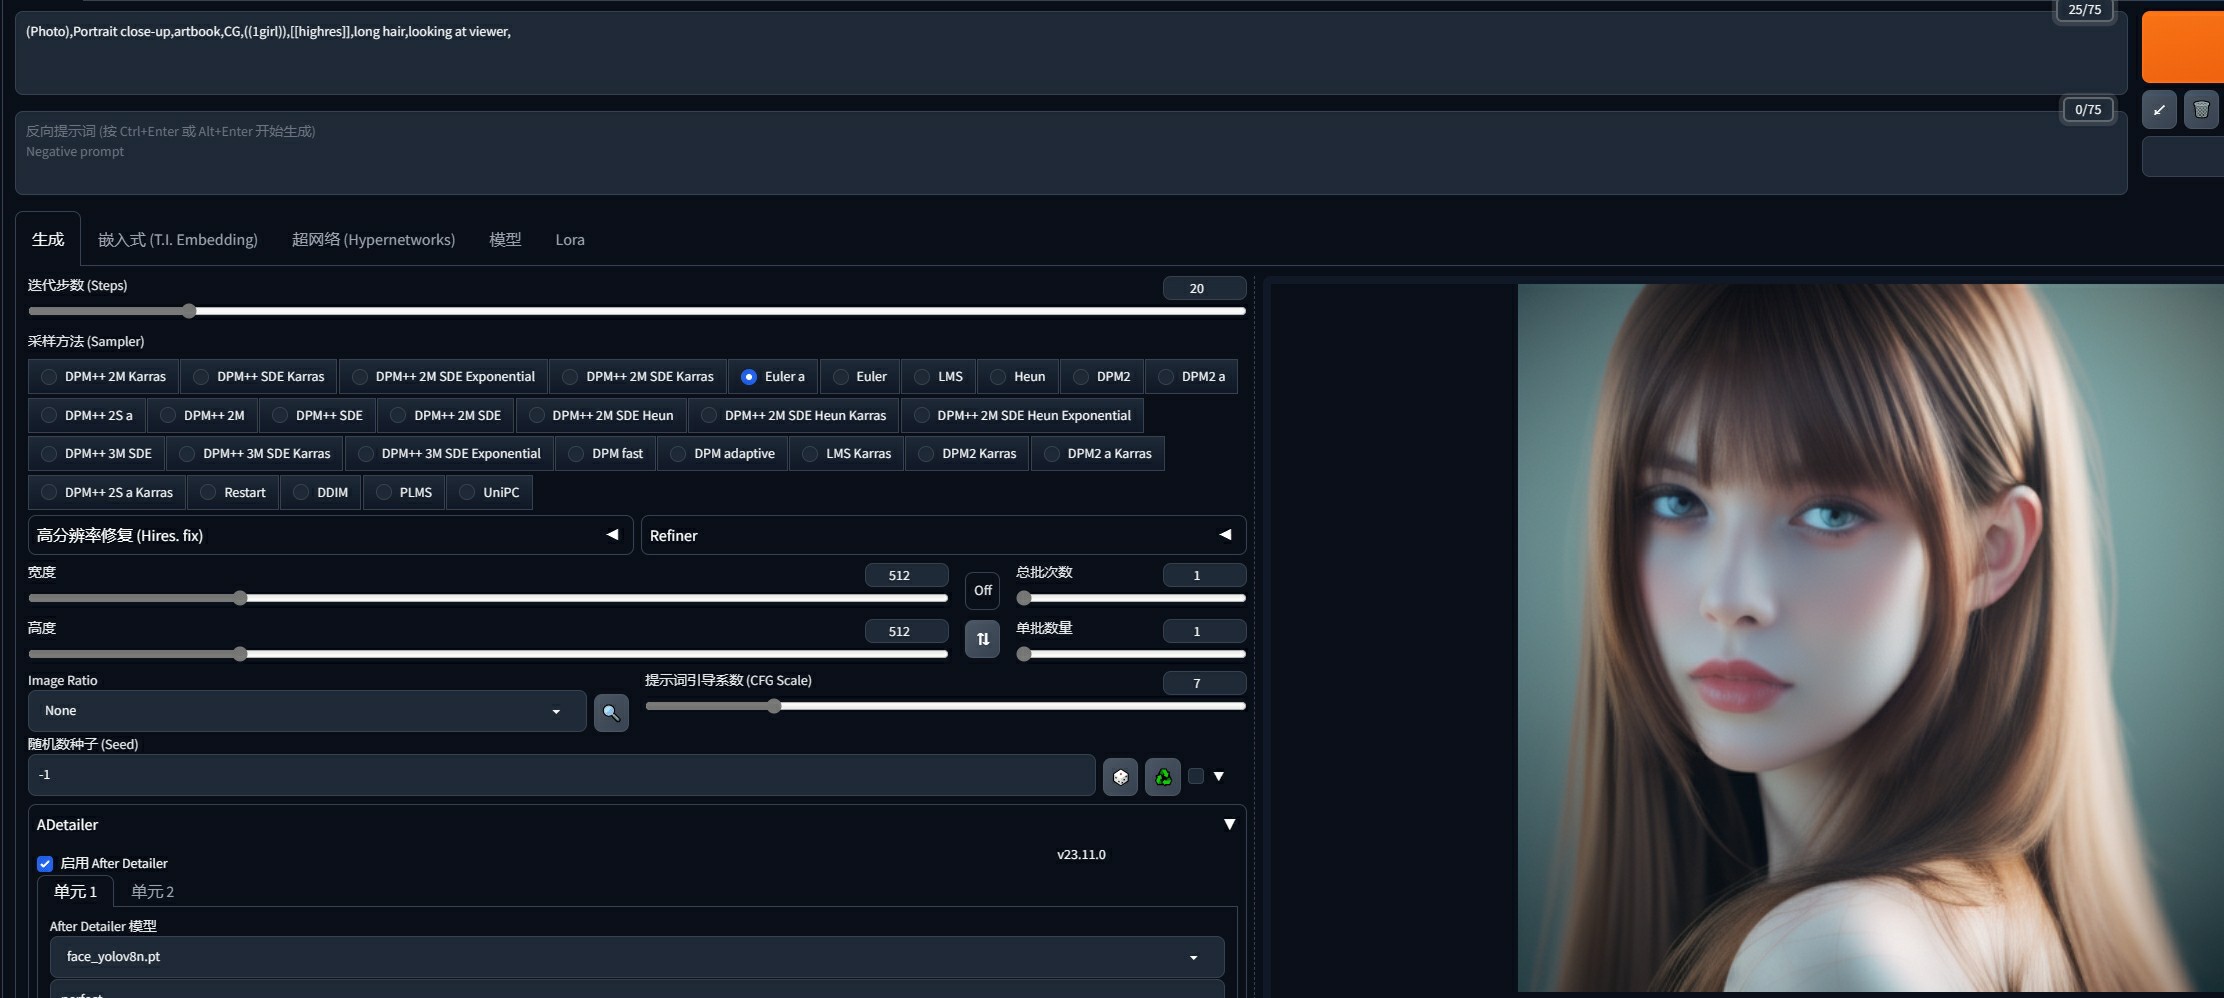Expand extra seed options triangle
Screen dimensions: 2224x998
[x=1218, y=776]
